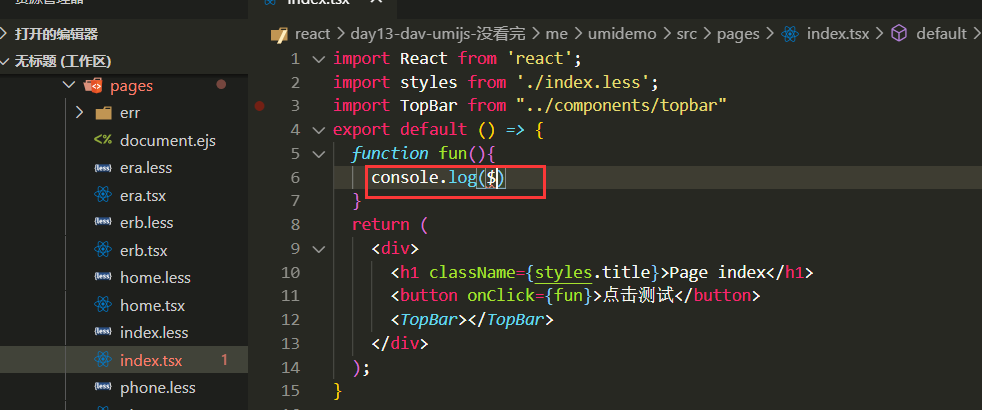Select the pages folder icon

(x=93, y=86)
